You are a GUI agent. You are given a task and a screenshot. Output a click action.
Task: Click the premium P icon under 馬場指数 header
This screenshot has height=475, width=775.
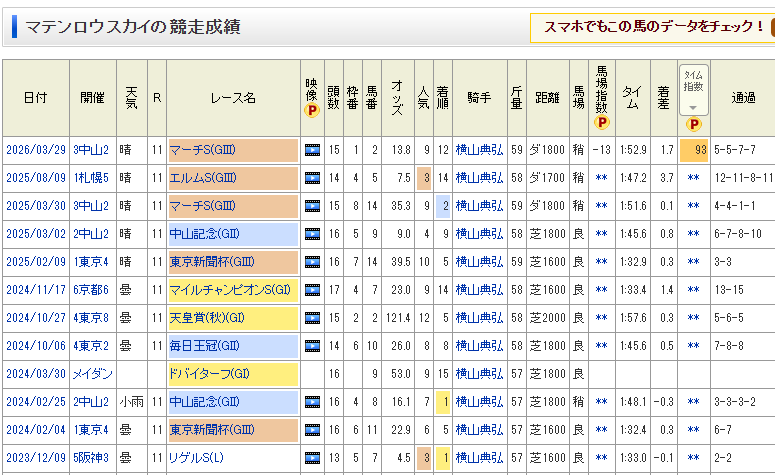[601, 124]
